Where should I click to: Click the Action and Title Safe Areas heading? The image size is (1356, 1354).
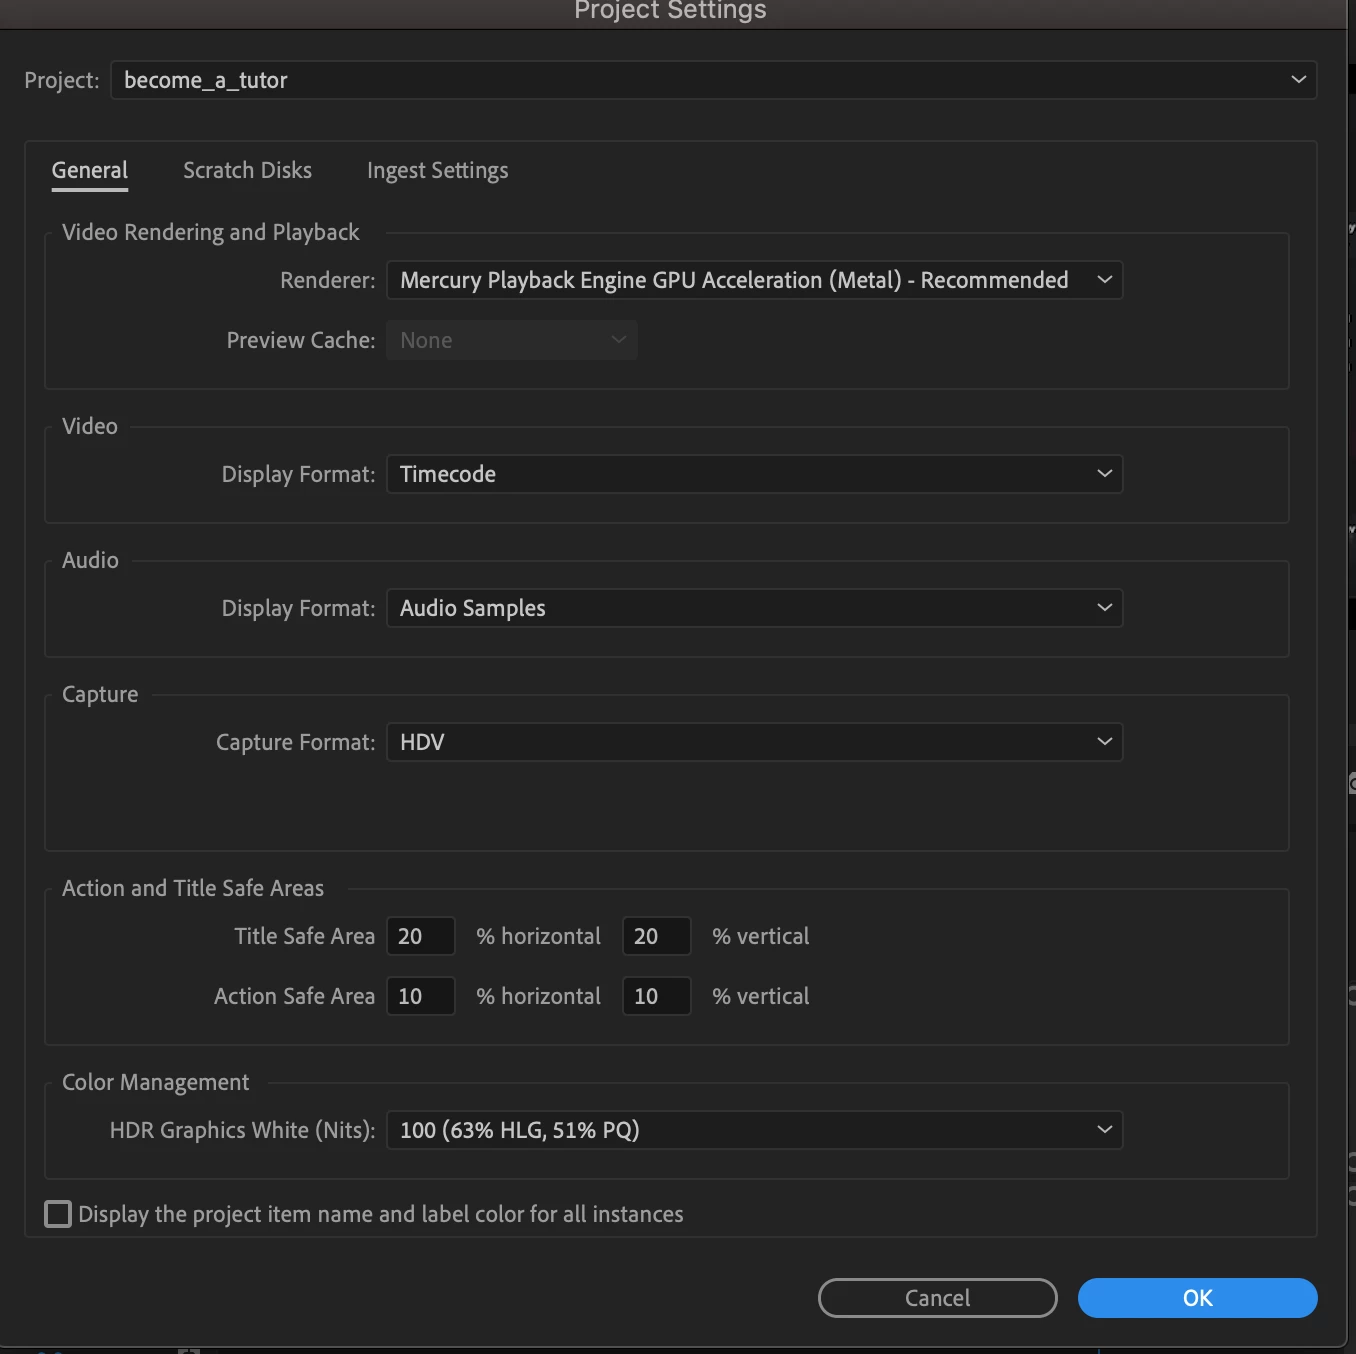193,888
